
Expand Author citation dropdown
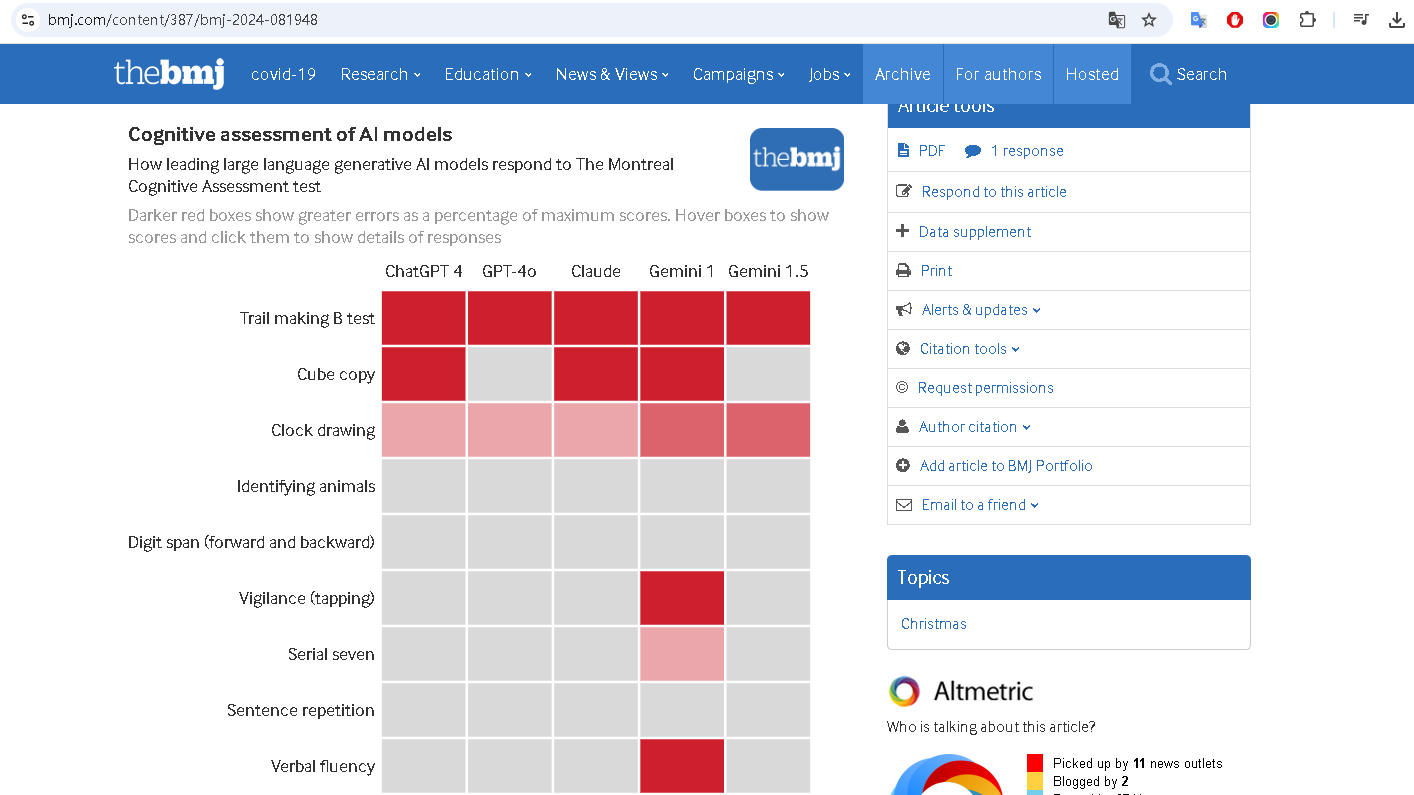(975, 427)
